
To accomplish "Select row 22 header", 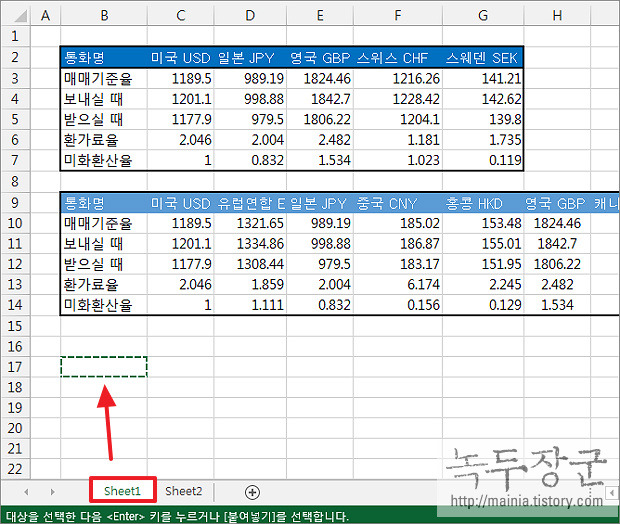I will tap(15, 469).
